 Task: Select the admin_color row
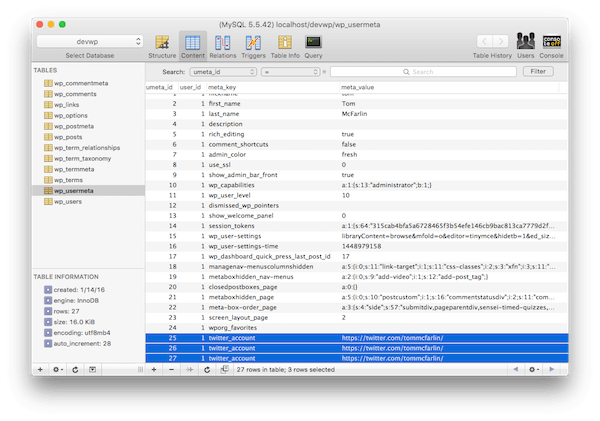pyautogui.click(x=356, y=155)
